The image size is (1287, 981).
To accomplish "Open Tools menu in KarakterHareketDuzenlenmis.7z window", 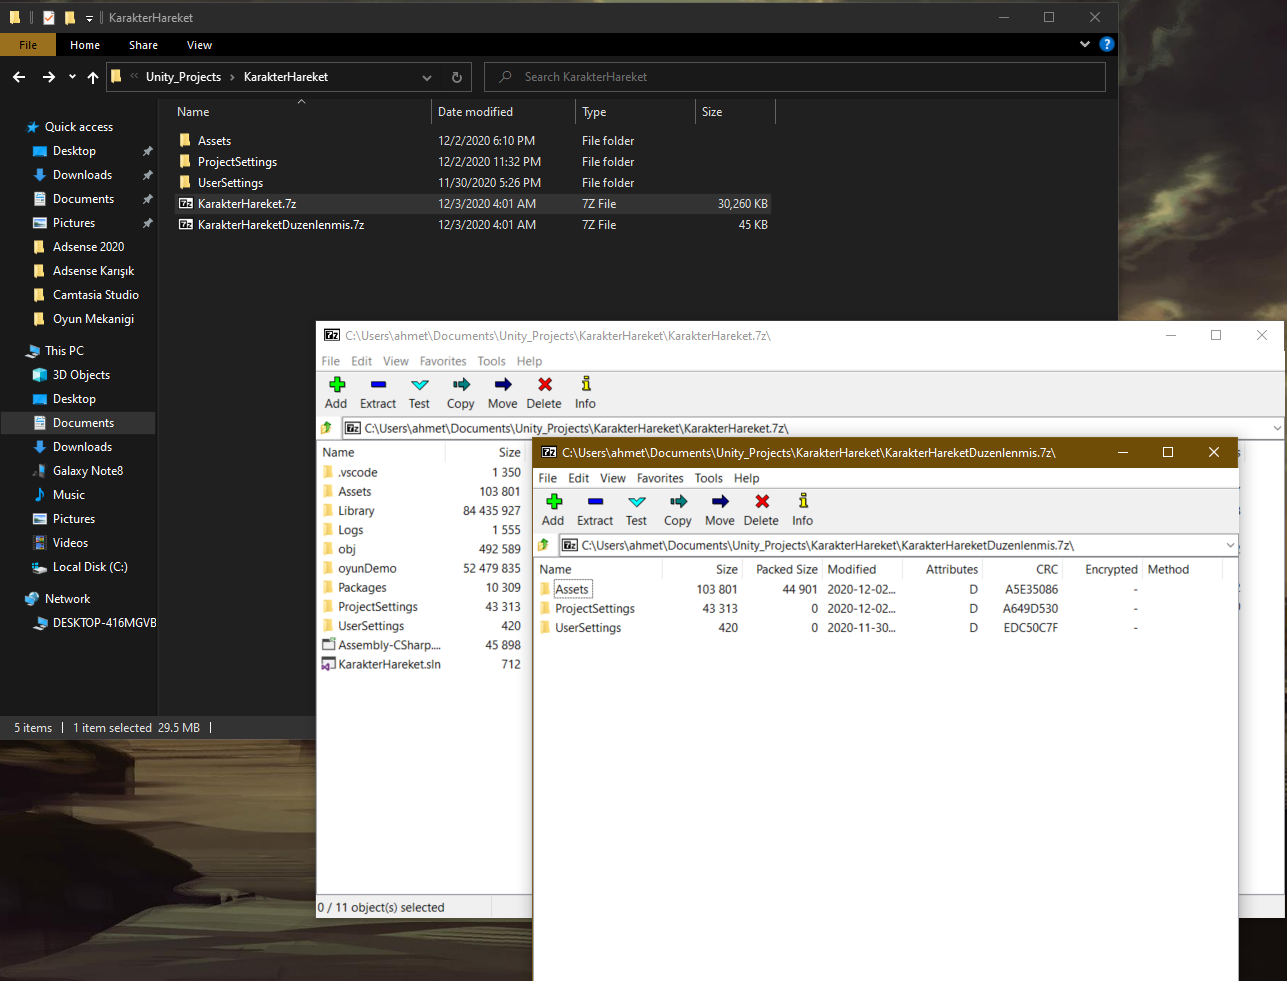I will tap(709, 478).
